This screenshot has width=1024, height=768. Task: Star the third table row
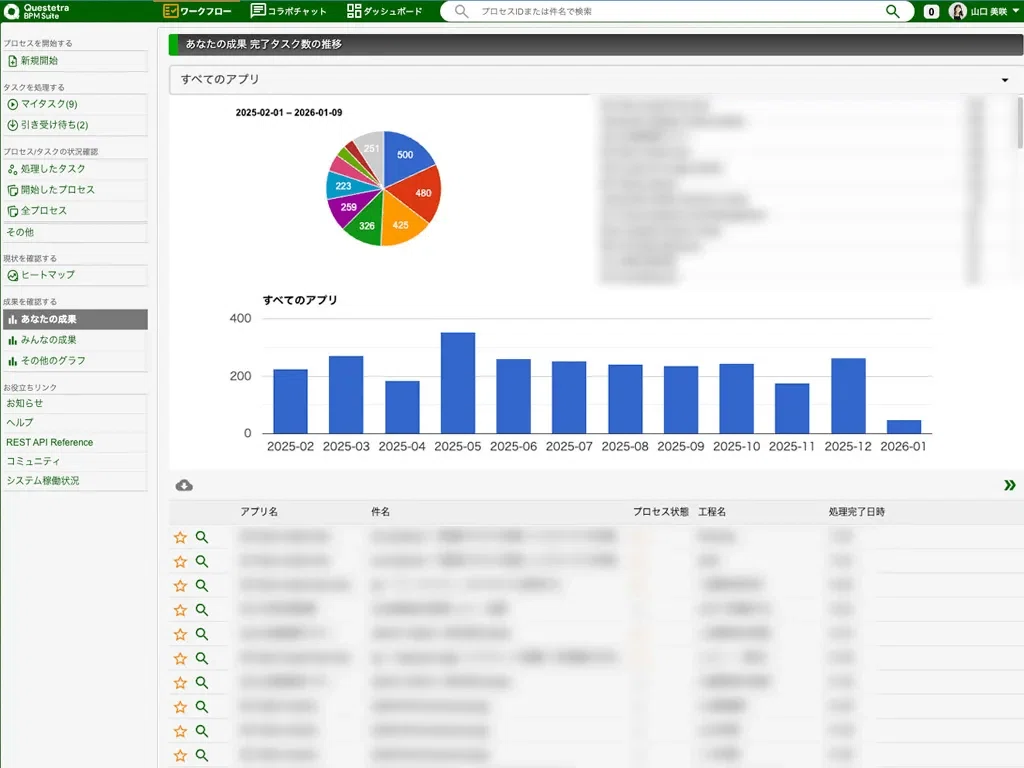tap(180, 586)
